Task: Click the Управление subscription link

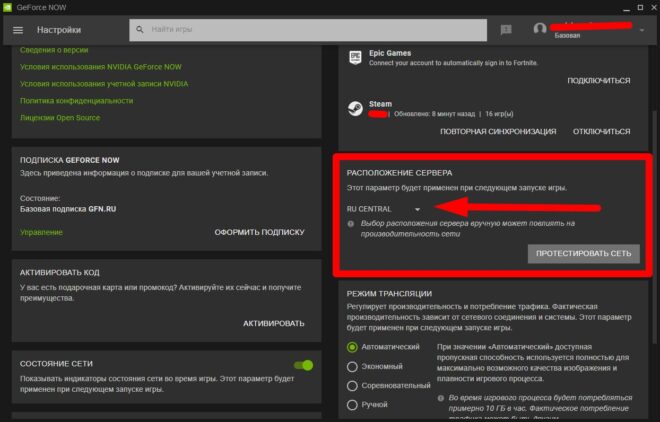Action: pyautogui.click(x=41, y=232)
